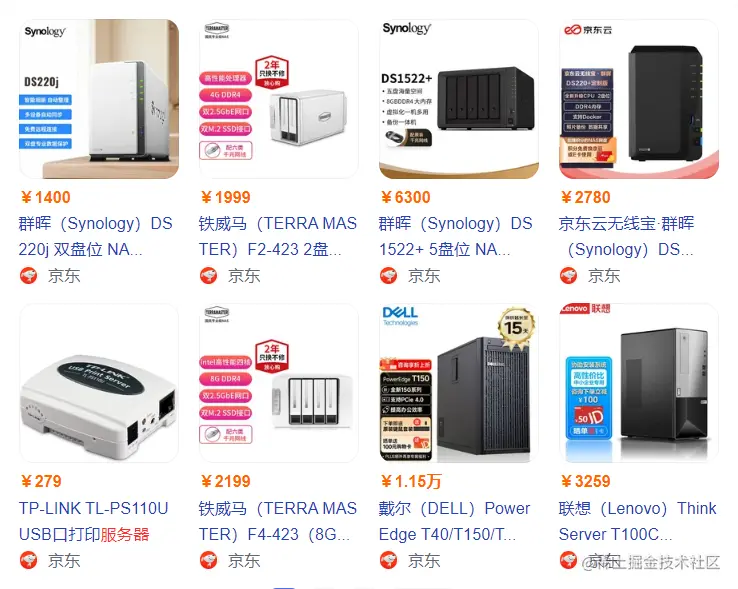The width and height of the screenshot is (738, 589).
Task: Click the JD icon under the TP-LINK listing
Action: tap(28, 560)
